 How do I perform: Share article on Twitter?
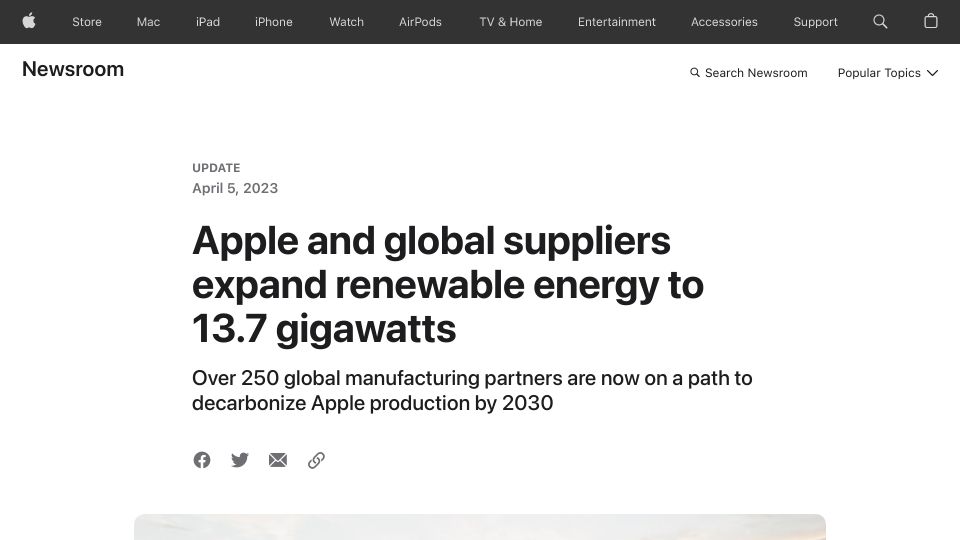coord(240,460)
